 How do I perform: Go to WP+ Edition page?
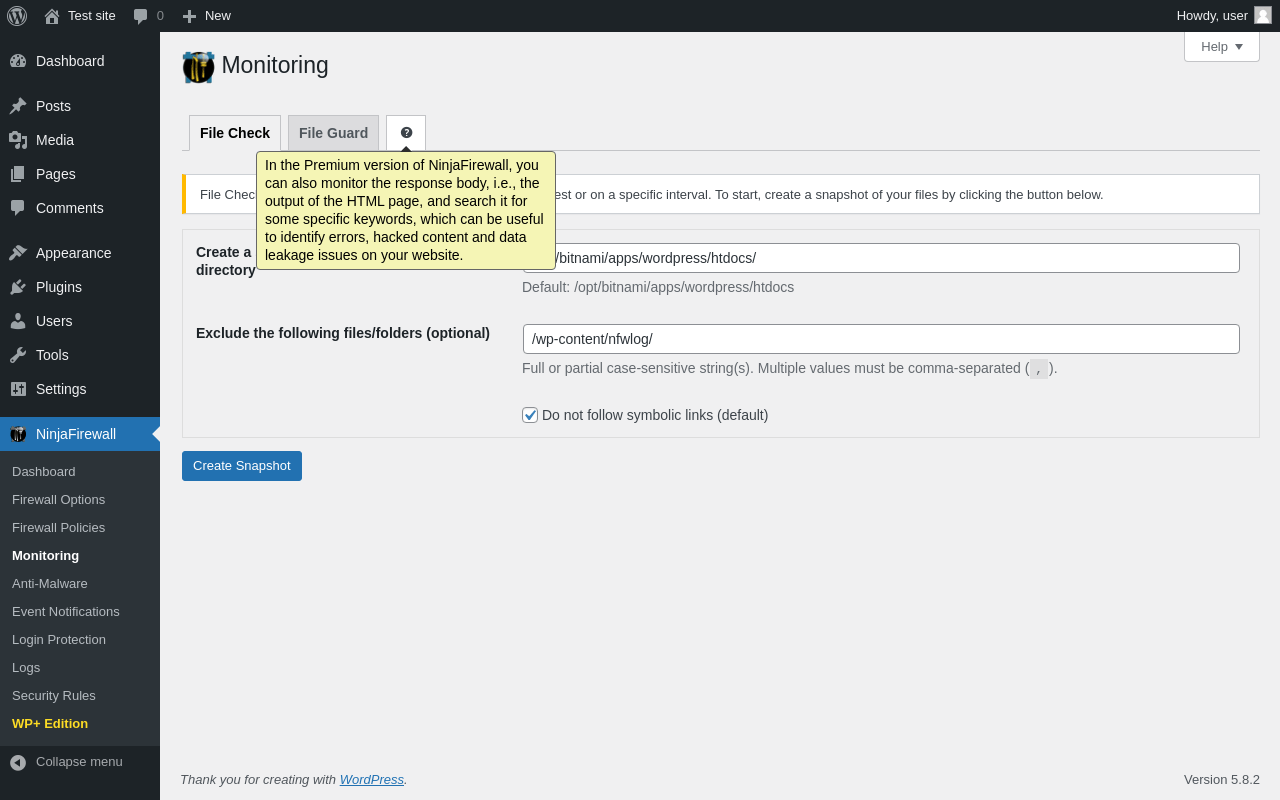50,723
